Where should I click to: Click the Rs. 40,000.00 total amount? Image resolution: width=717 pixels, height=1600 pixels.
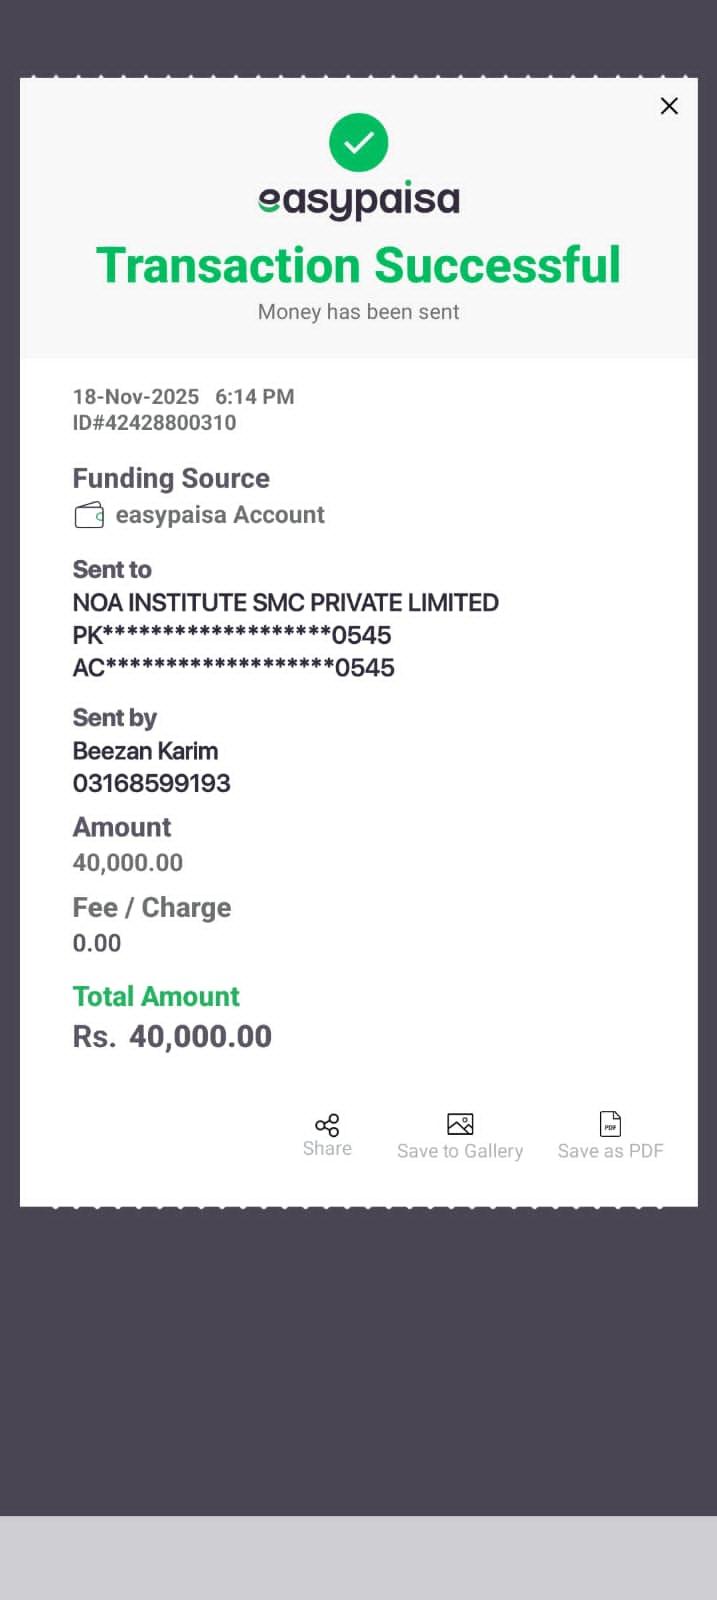click(172, 1037)
